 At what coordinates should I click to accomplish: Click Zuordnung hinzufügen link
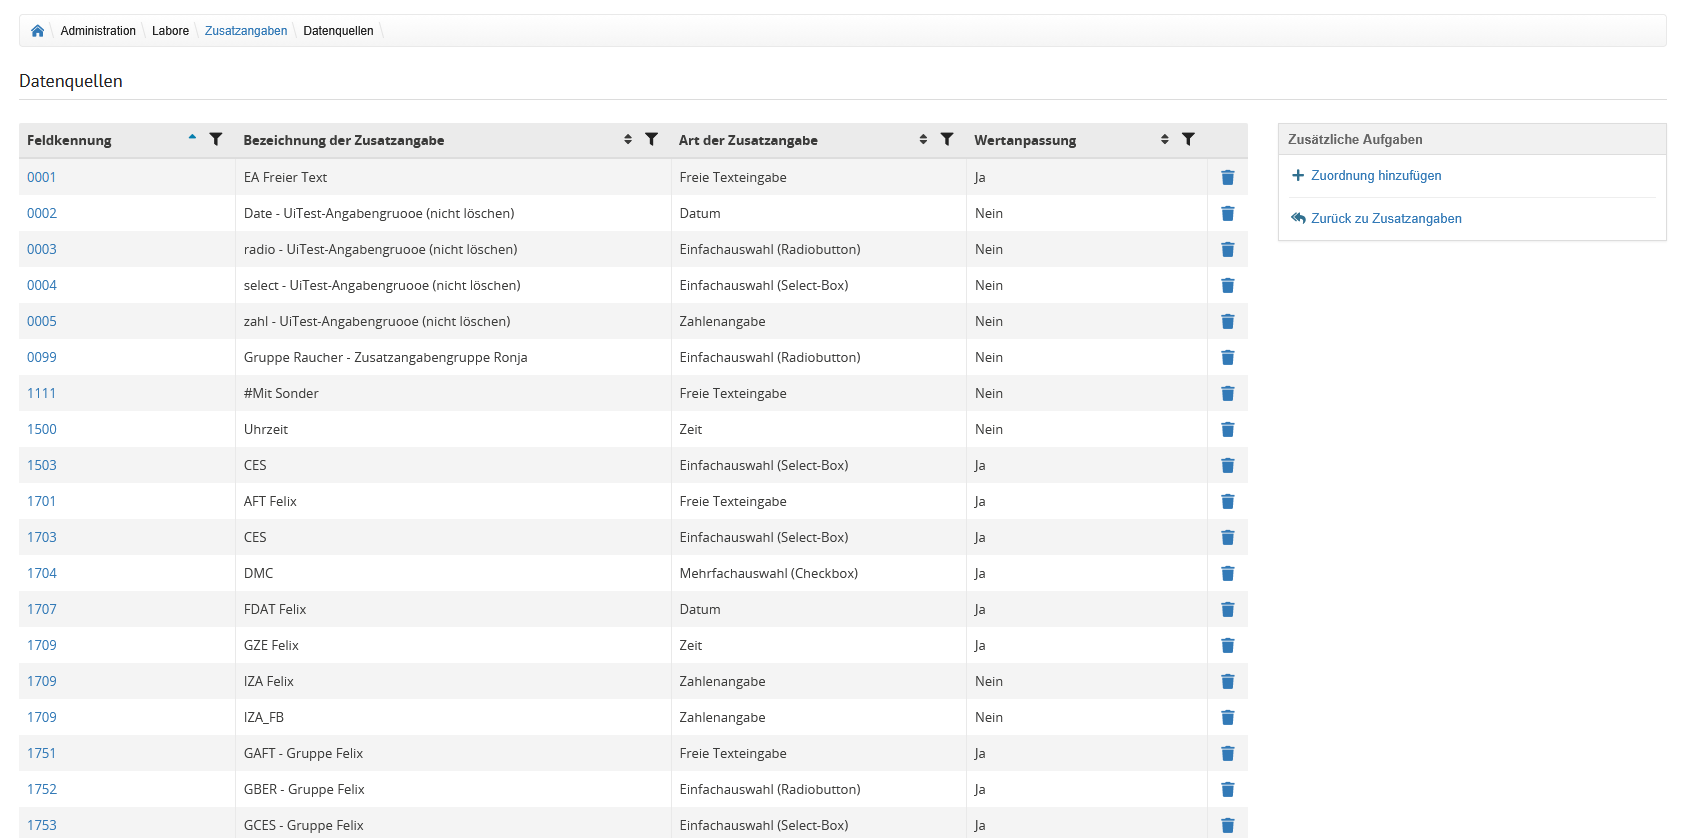[1375, 176]
